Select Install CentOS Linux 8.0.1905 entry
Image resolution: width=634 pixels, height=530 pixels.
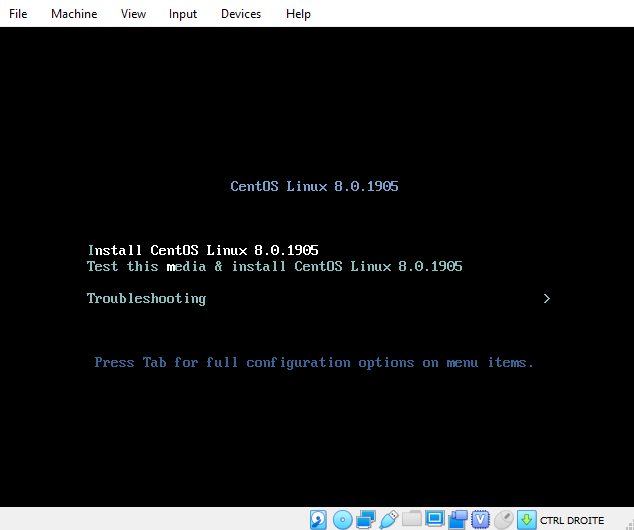203,250
